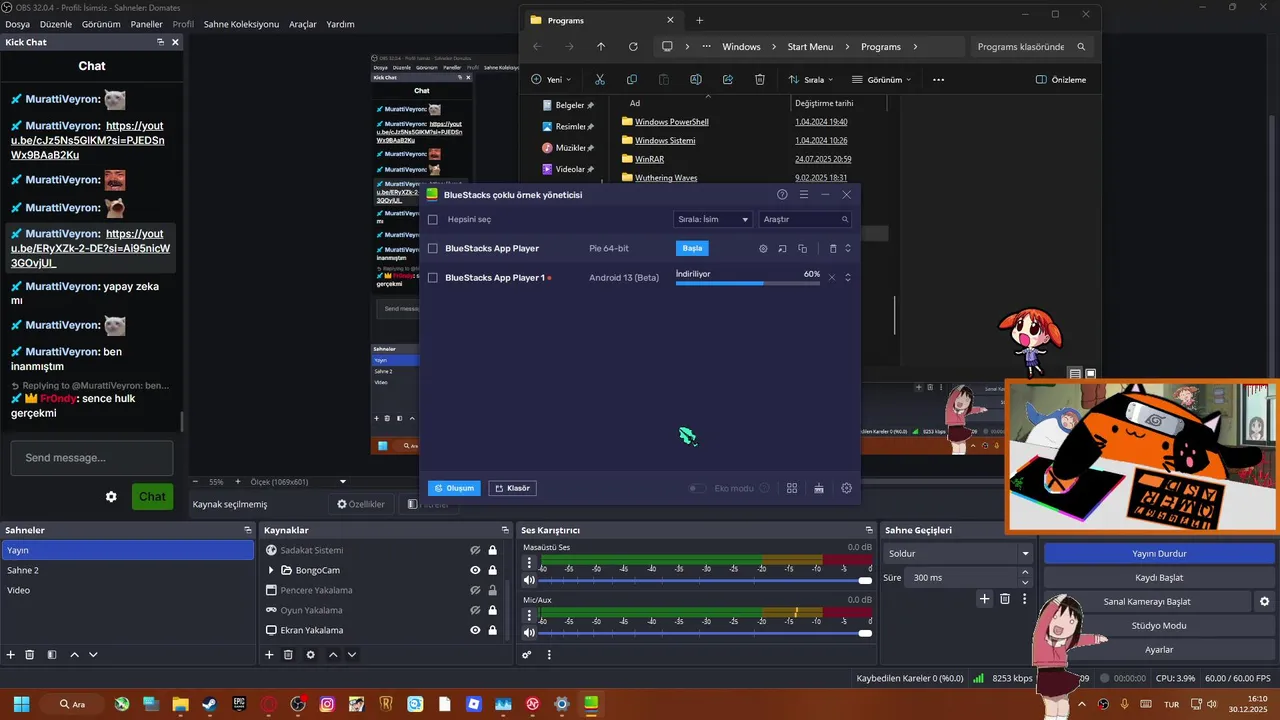This screenshot has width=1280, height=720.
Task: Open Kick Chat settings gear
Action: point(111,496)
